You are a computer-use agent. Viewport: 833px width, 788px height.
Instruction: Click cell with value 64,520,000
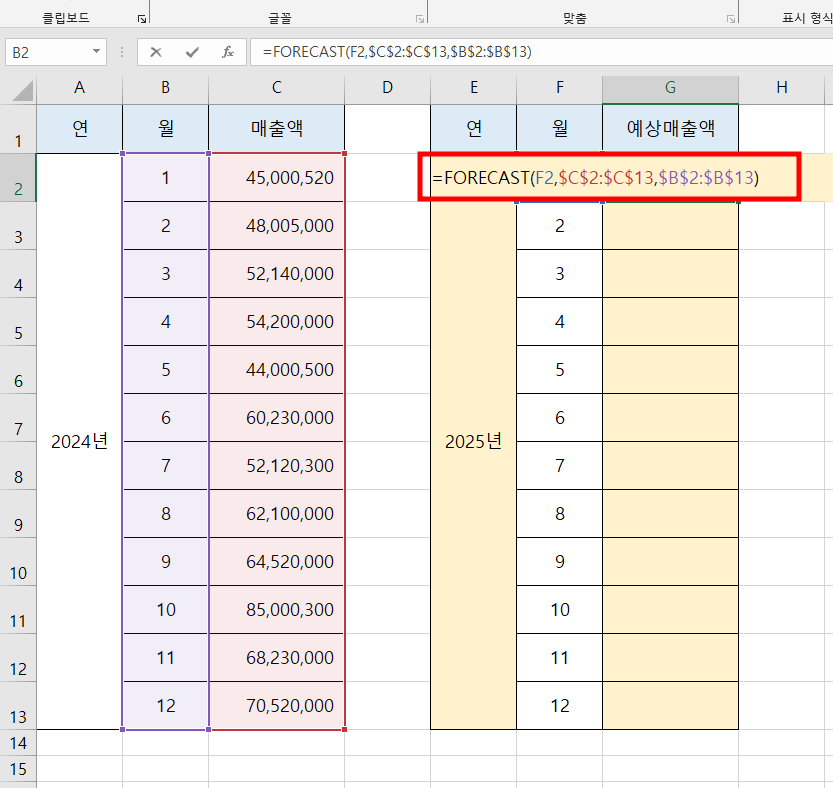tap(276, 562)
